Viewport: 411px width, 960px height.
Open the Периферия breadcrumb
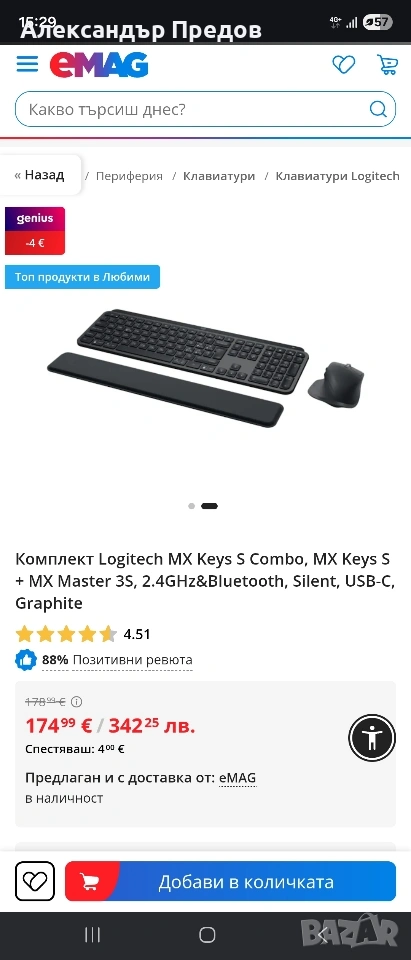point(129,176)
